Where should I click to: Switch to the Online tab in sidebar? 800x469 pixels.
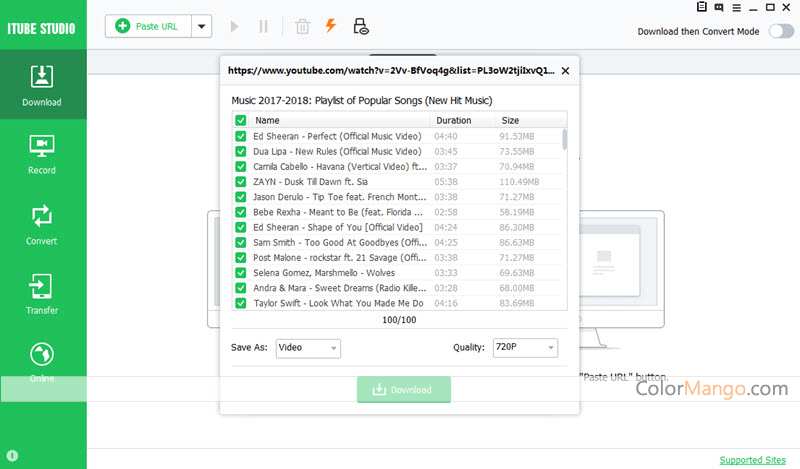42,363
